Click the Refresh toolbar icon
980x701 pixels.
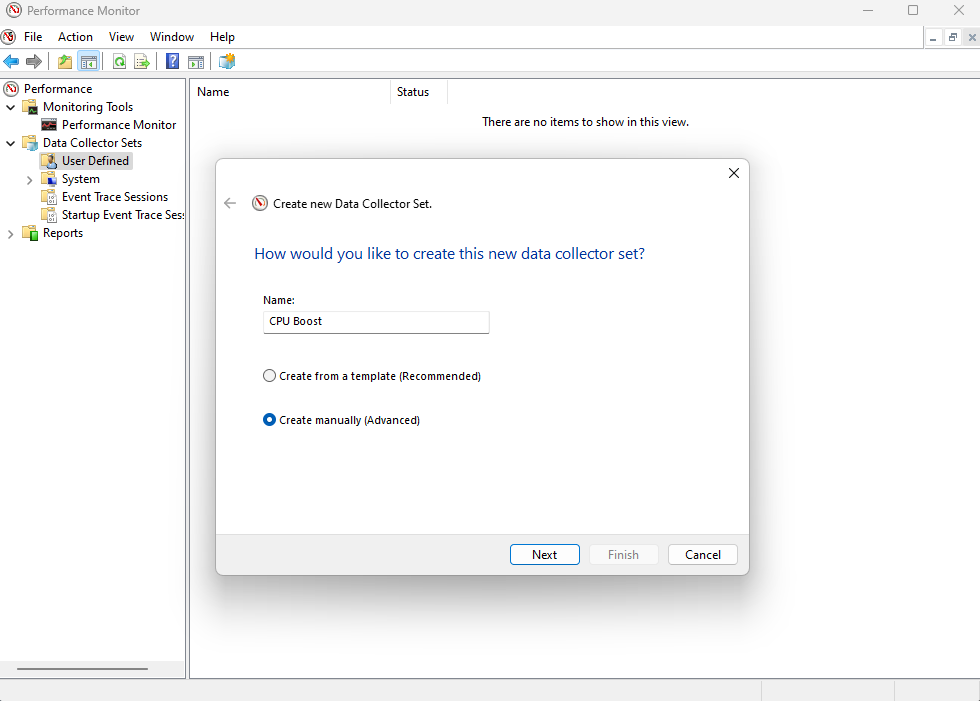point(119,62)
